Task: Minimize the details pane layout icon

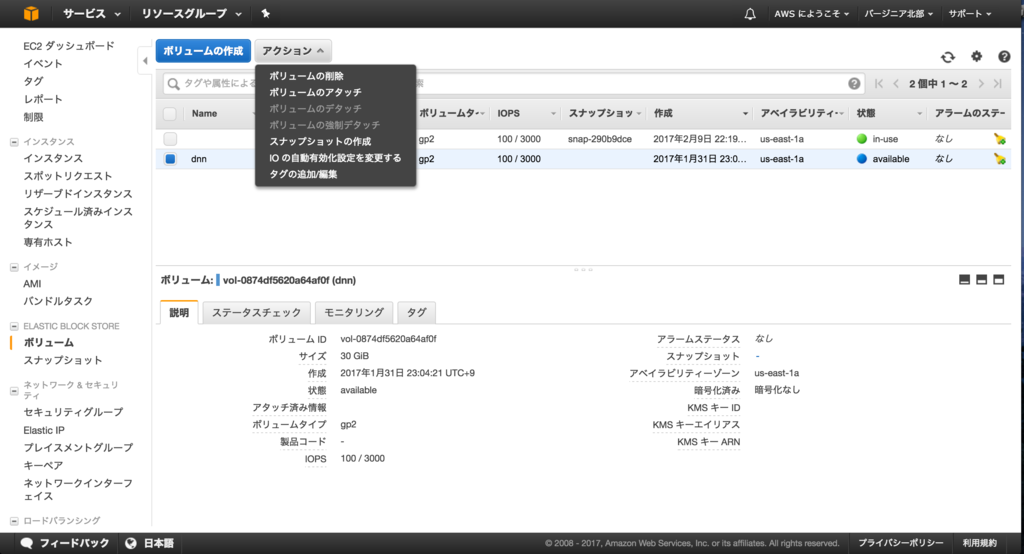Action: click(x=964, y=280)
